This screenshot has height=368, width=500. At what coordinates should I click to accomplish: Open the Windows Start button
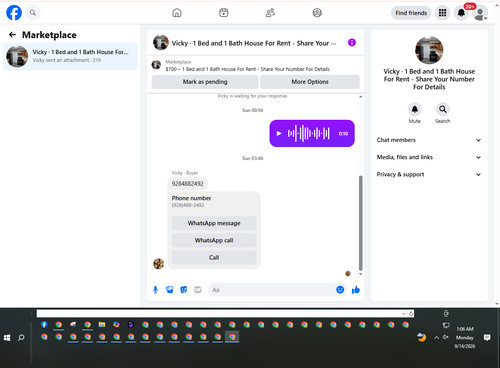tap(7, 338)
